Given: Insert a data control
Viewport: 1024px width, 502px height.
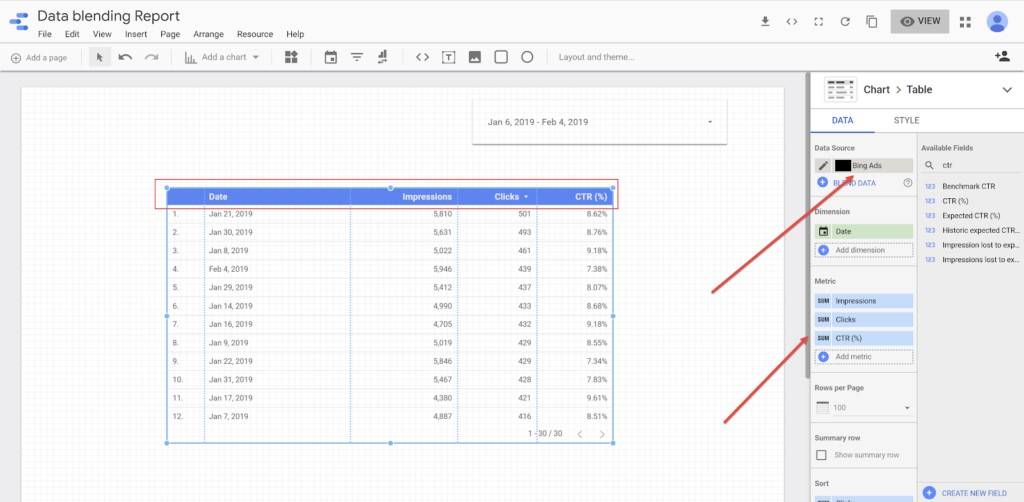Looking at the screenshot, I should coord(383,57).
